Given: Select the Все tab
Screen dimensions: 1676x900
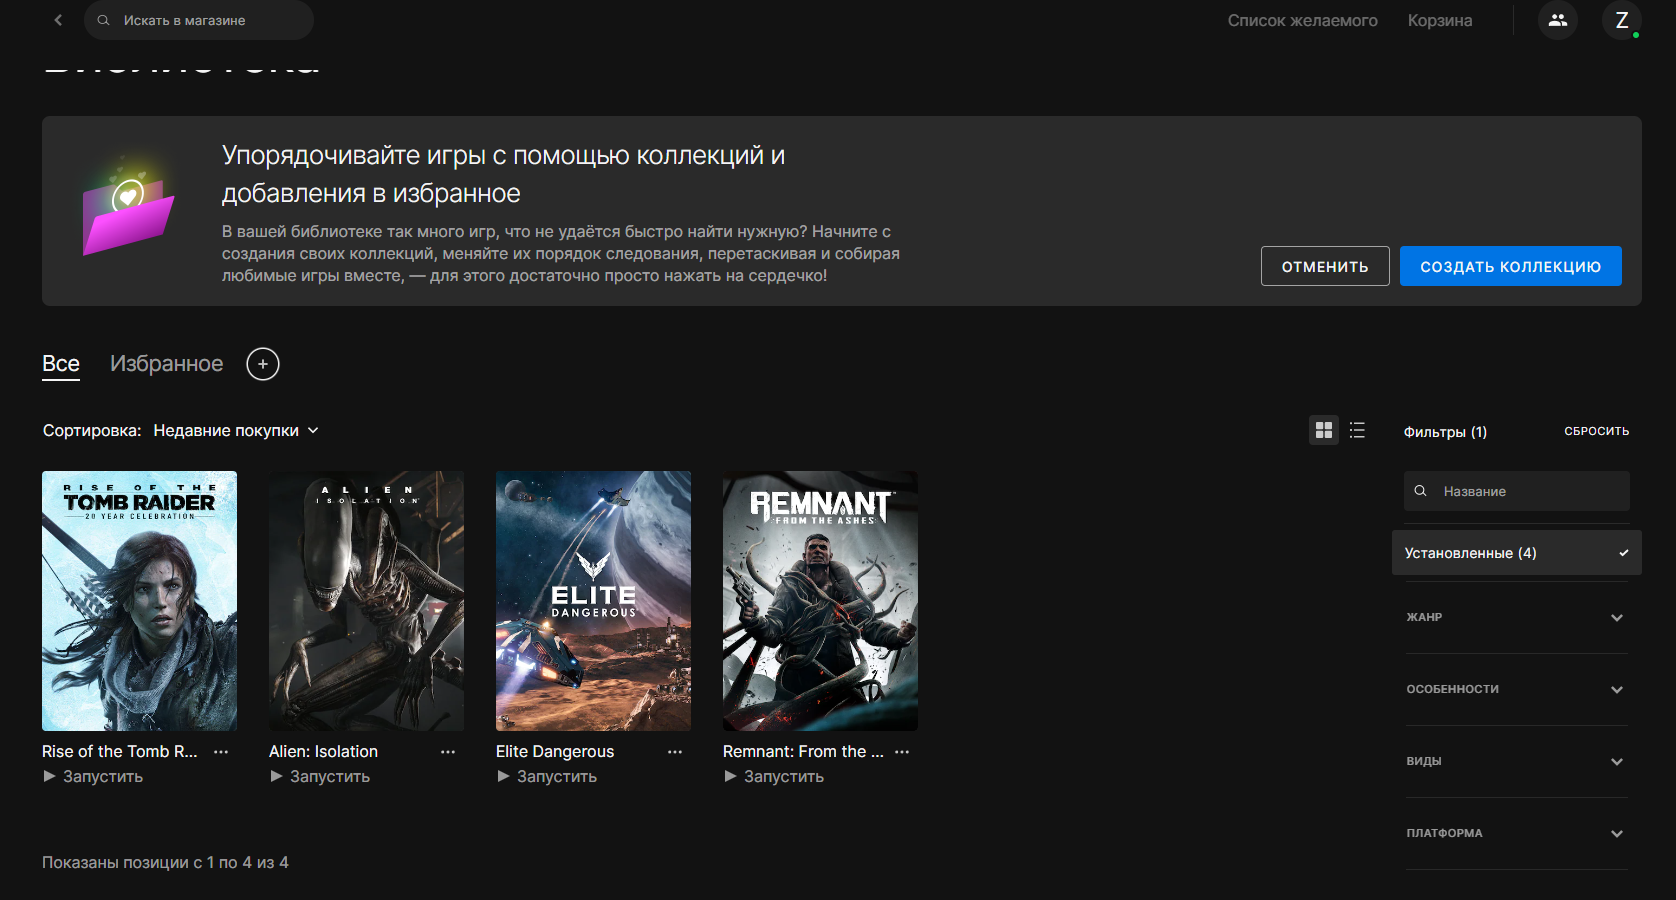Looking at the screenshot, I should pyautogui.click(x=61, y=364).
